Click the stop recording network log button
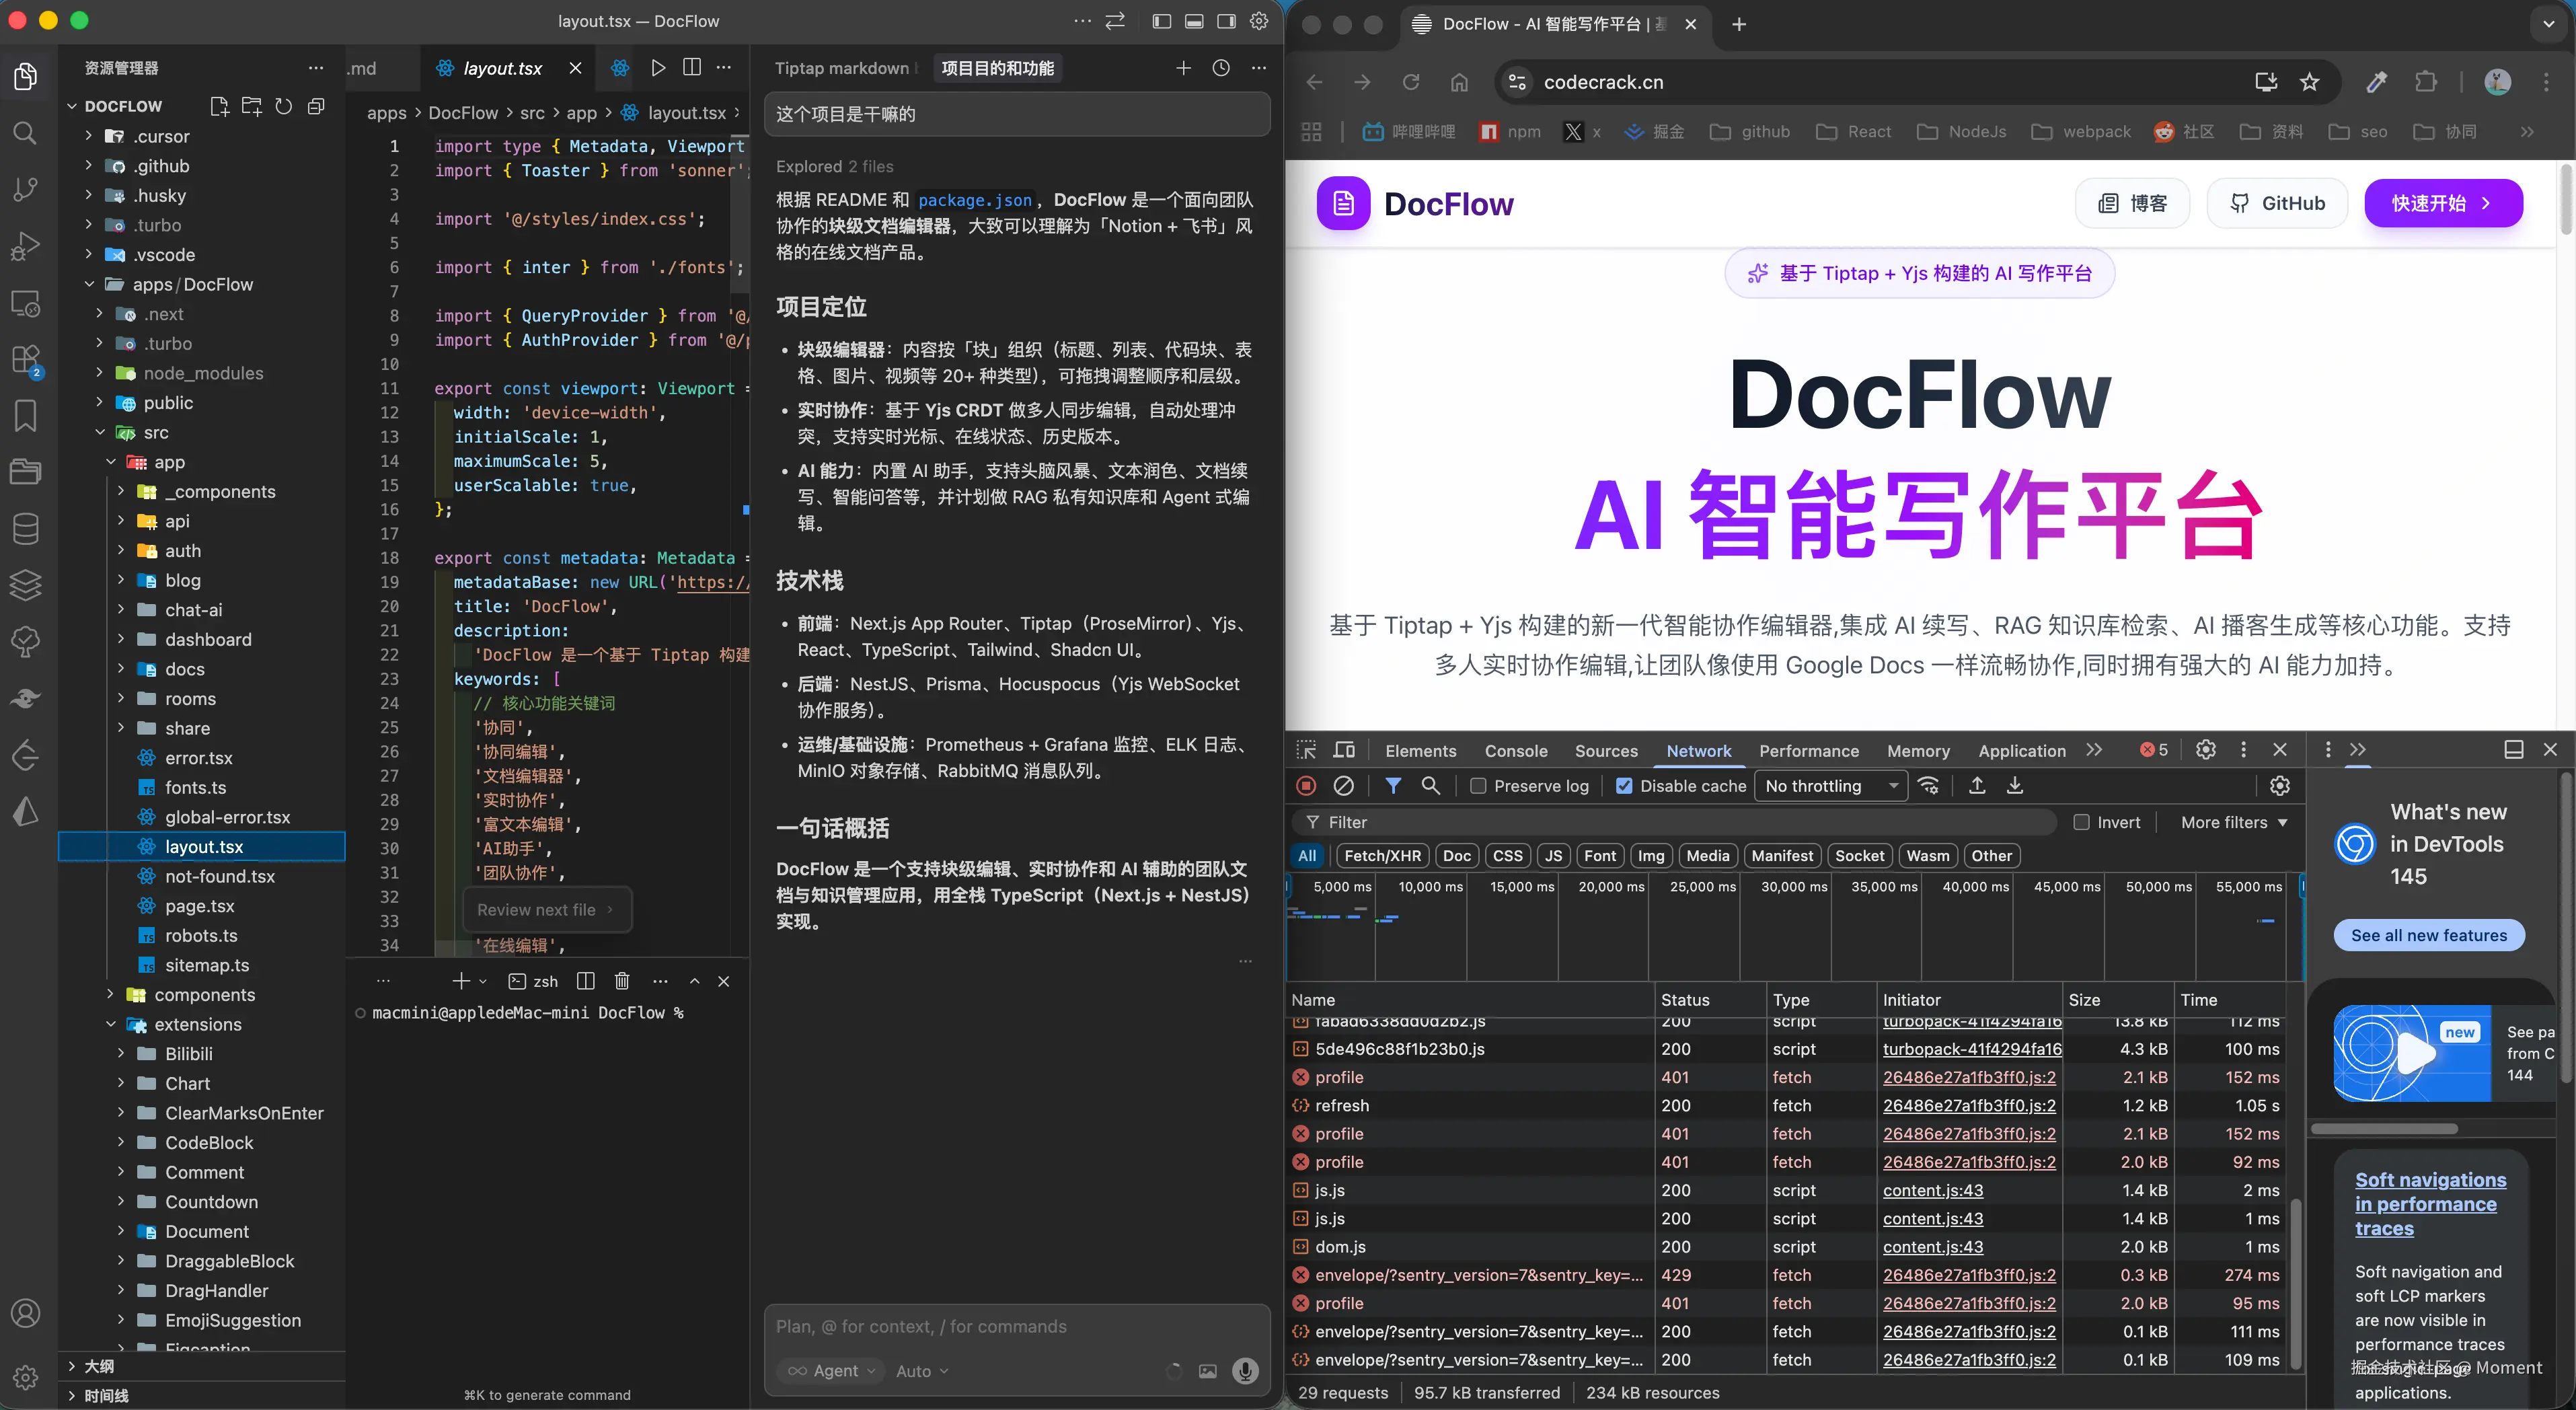 point(1306,786)
